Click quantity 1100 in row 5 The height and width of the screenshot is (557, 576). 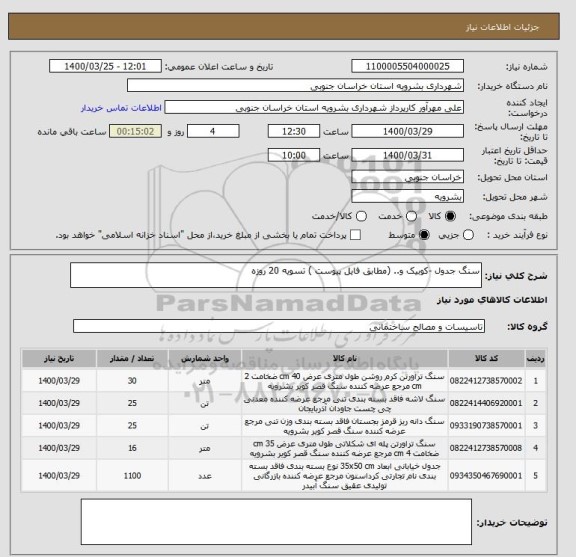132,475
